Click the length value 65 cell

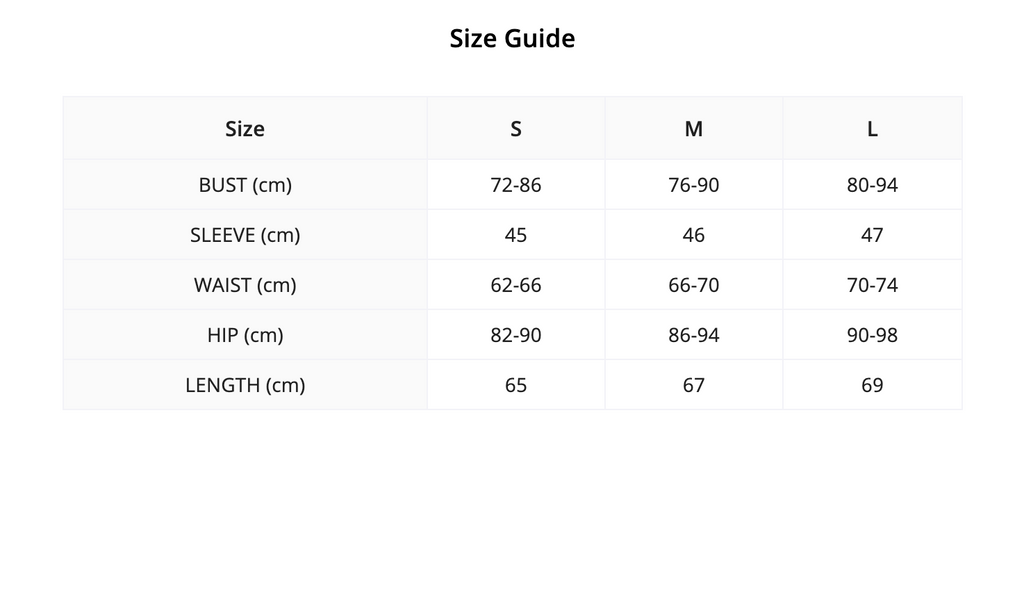[x=516, y=385]
